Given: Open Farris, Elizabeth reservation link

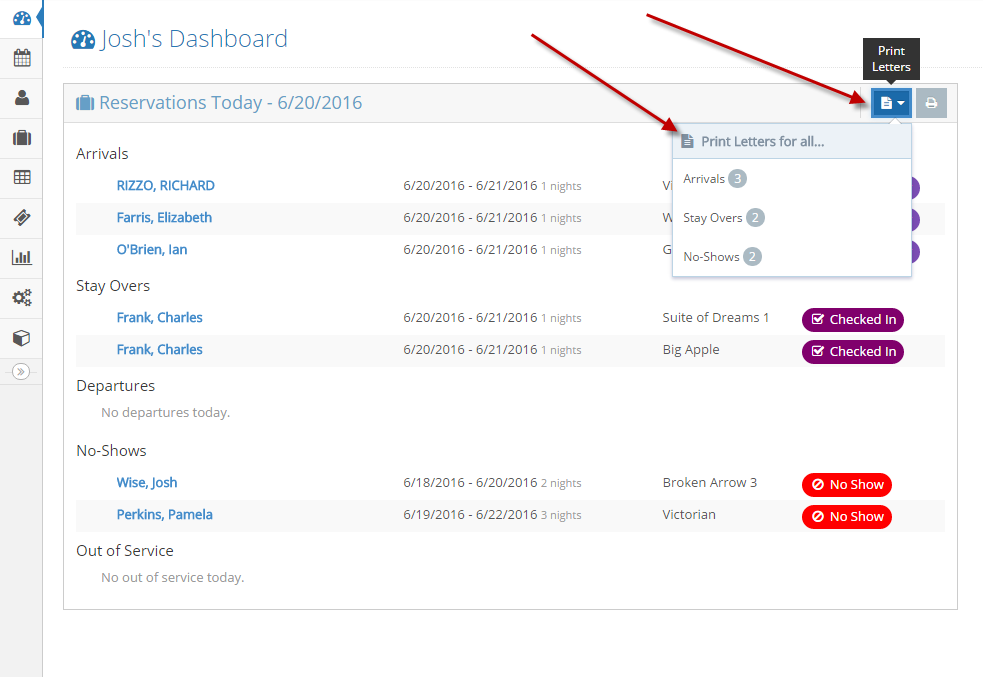Looking at the screenshot, I should [x=164, y=218].
